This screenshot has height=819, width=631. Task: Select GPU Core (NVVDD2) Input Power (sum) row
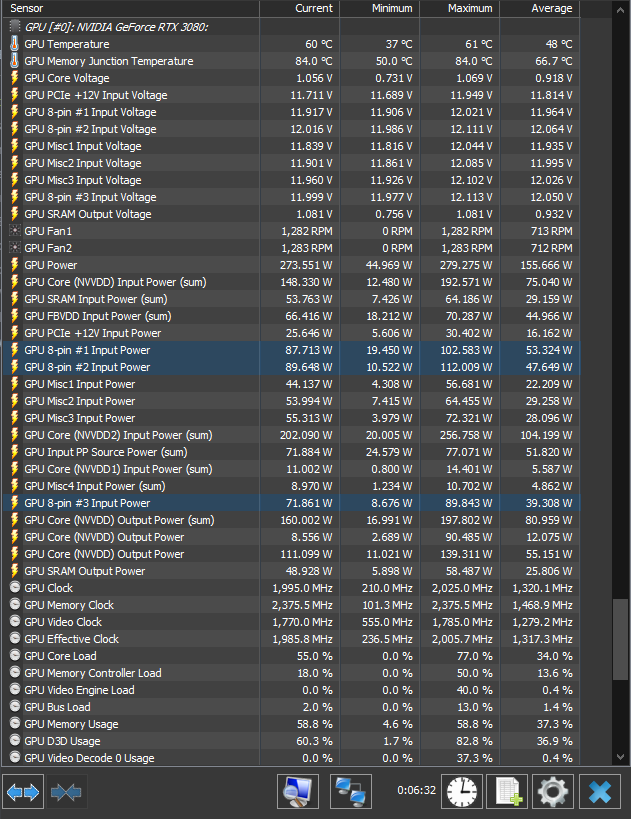point(291,435)
